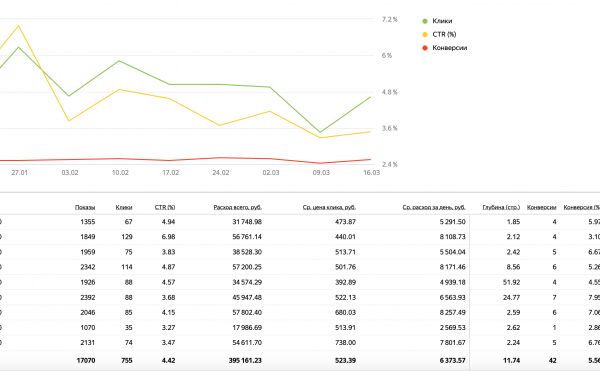Click the red Конверсии line at 24.02
This screenshot has height=371, width=600.
pos(221,158)
